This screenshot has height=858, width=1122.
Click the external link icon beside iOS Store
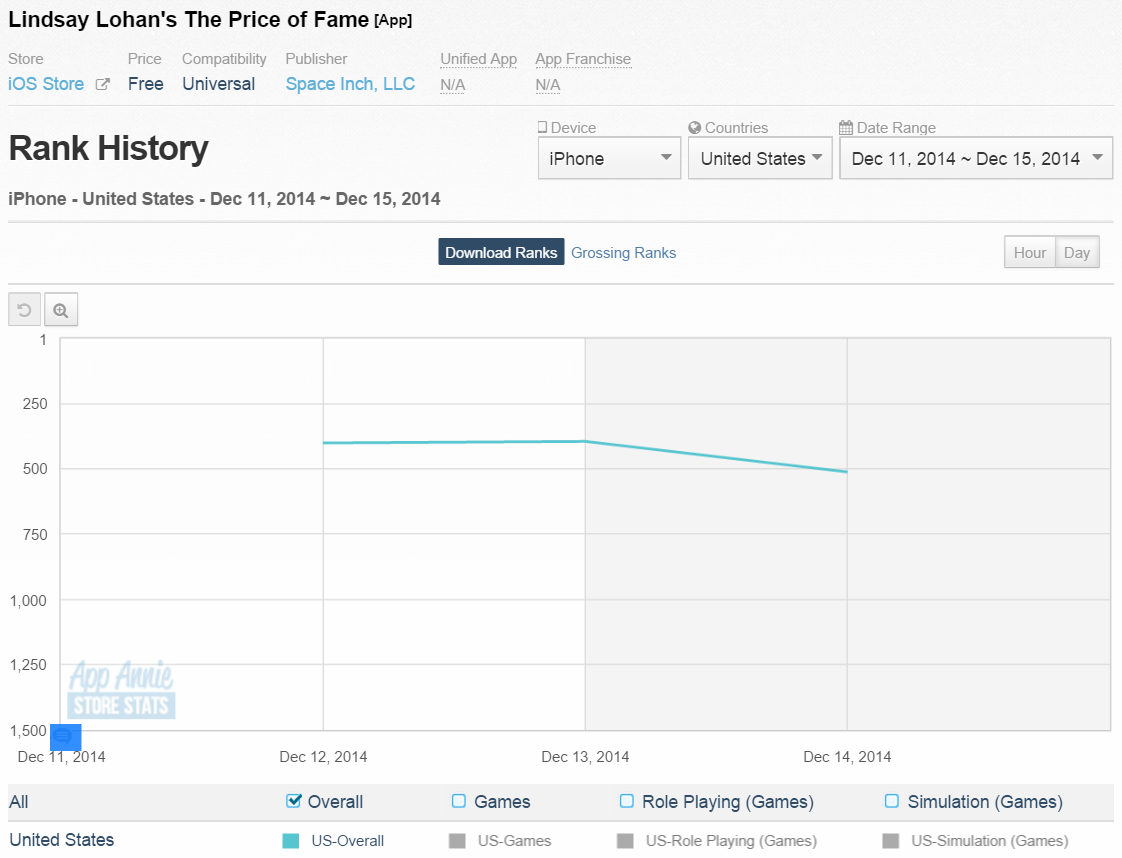pos(102,84)
